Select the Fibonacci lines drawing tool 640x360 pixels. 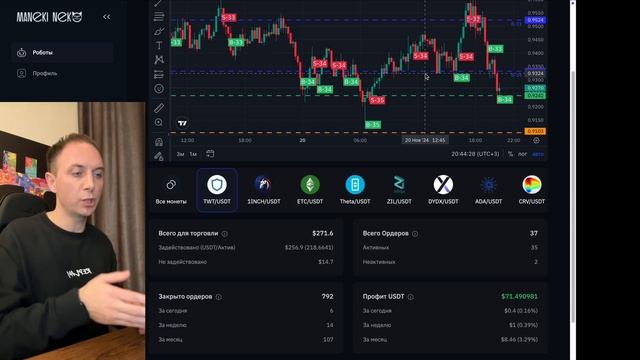159,16
